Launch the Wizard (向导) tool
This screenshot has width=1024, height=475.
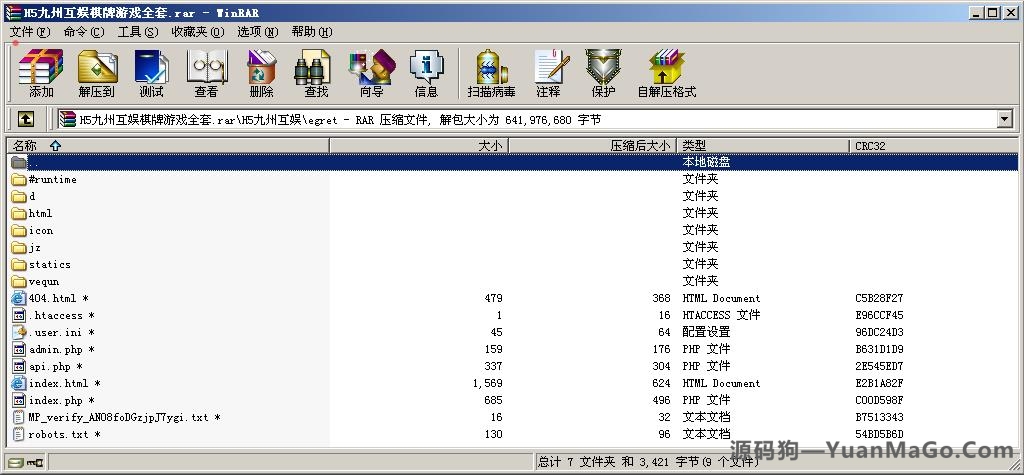click(x=372, y=73)
